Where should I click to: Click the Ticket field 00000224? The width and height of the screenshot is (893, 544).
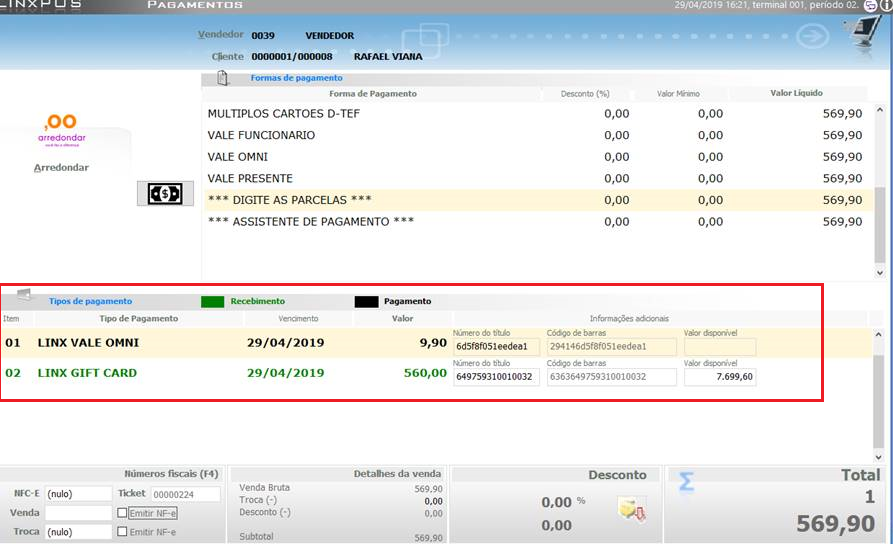(x=186, y=494)
